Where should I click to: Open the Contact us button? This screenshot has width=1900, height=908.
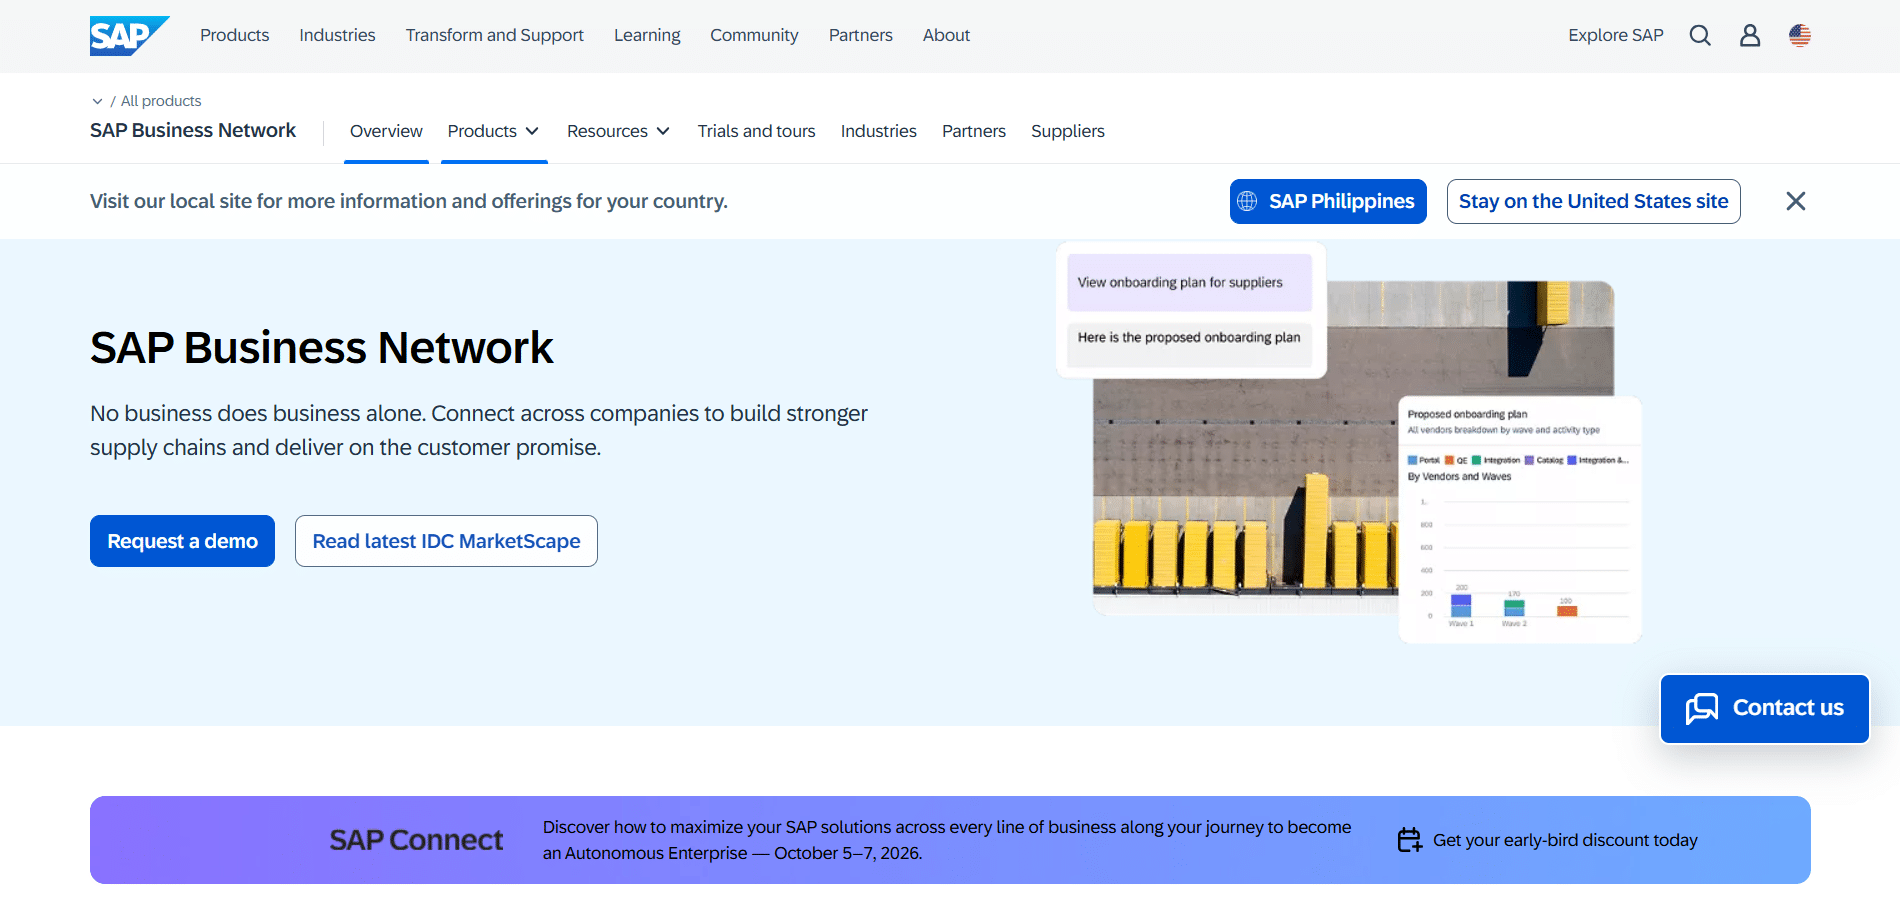(x=1765, y=708)
